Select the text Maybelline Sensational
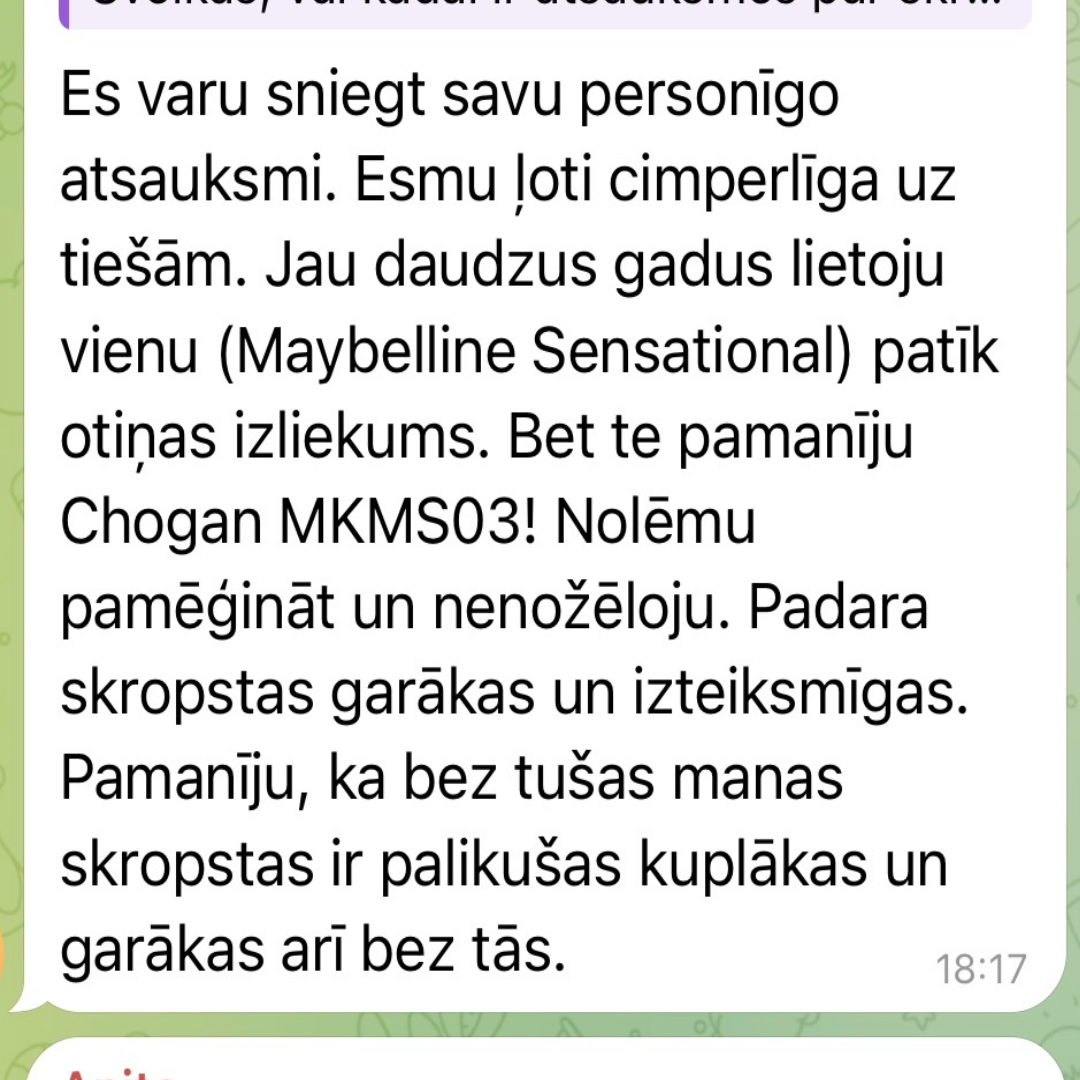 [534, 353]
